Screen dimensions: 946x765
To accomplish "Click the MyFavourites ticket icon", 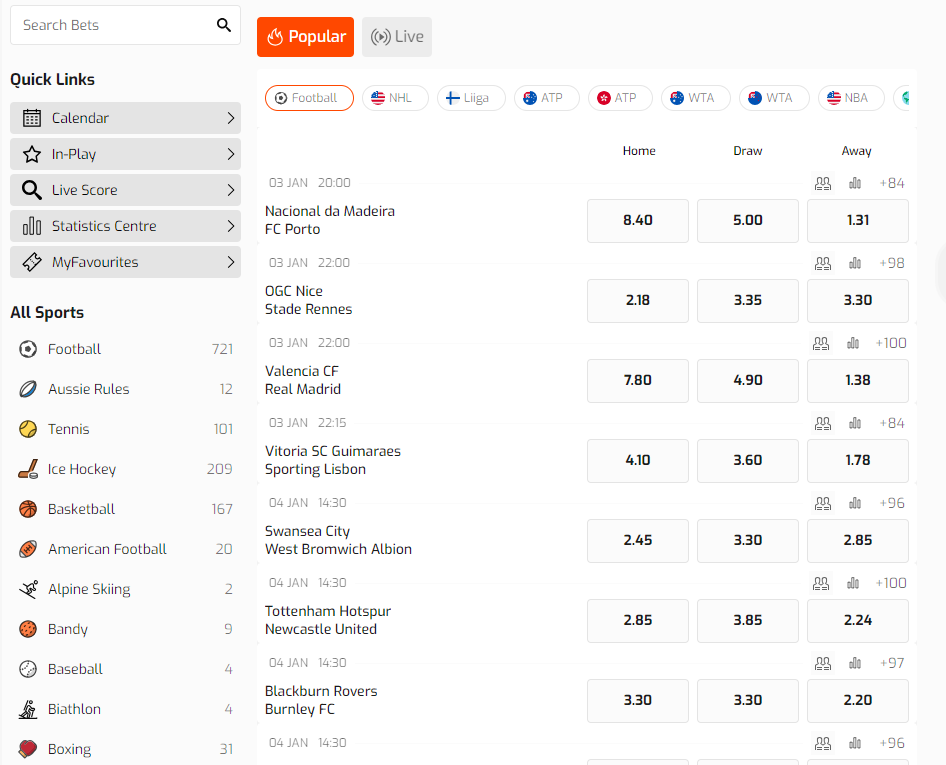I will coord(32,262).
